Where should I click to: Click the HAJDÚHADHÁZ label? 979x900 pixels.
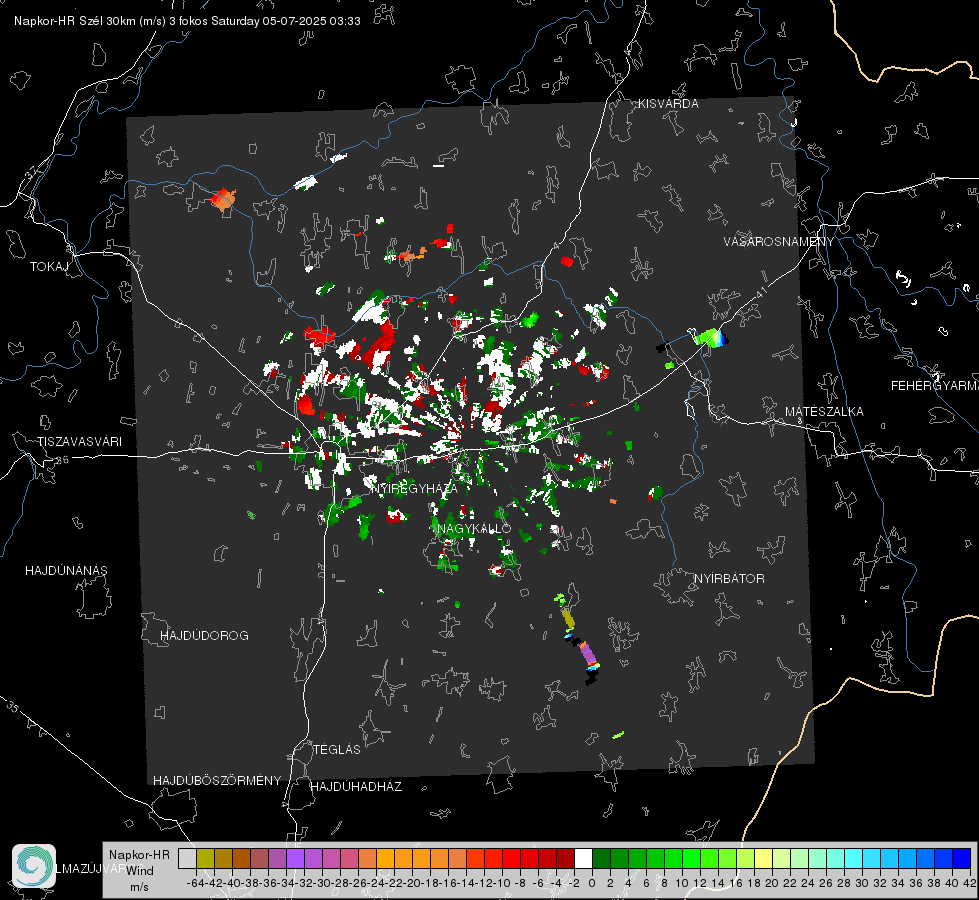click(356, 786)
